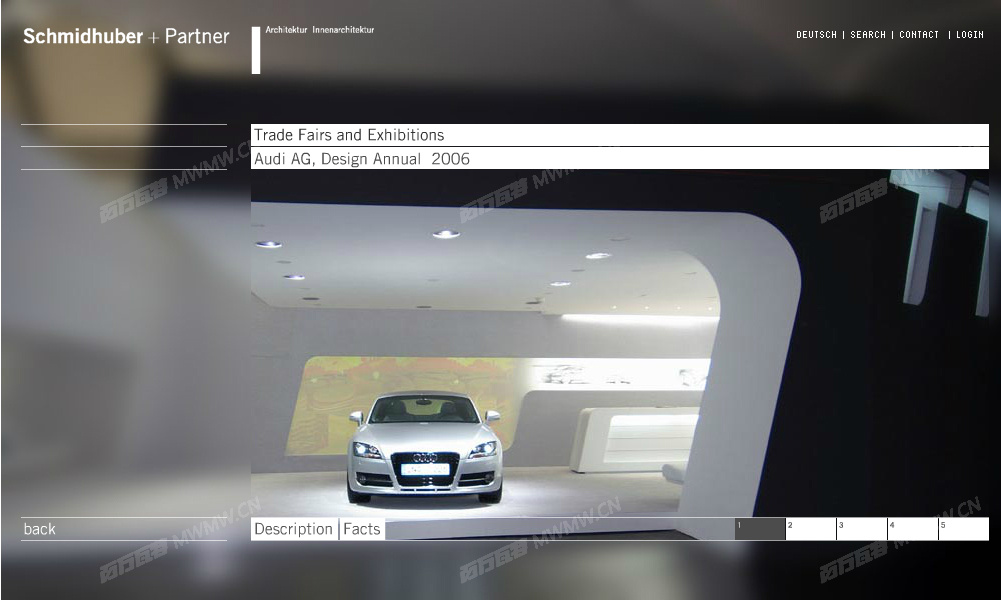Select image page 5
Image resolution: width=1001 pixels, height=600 pixels.
pos(964,529)
